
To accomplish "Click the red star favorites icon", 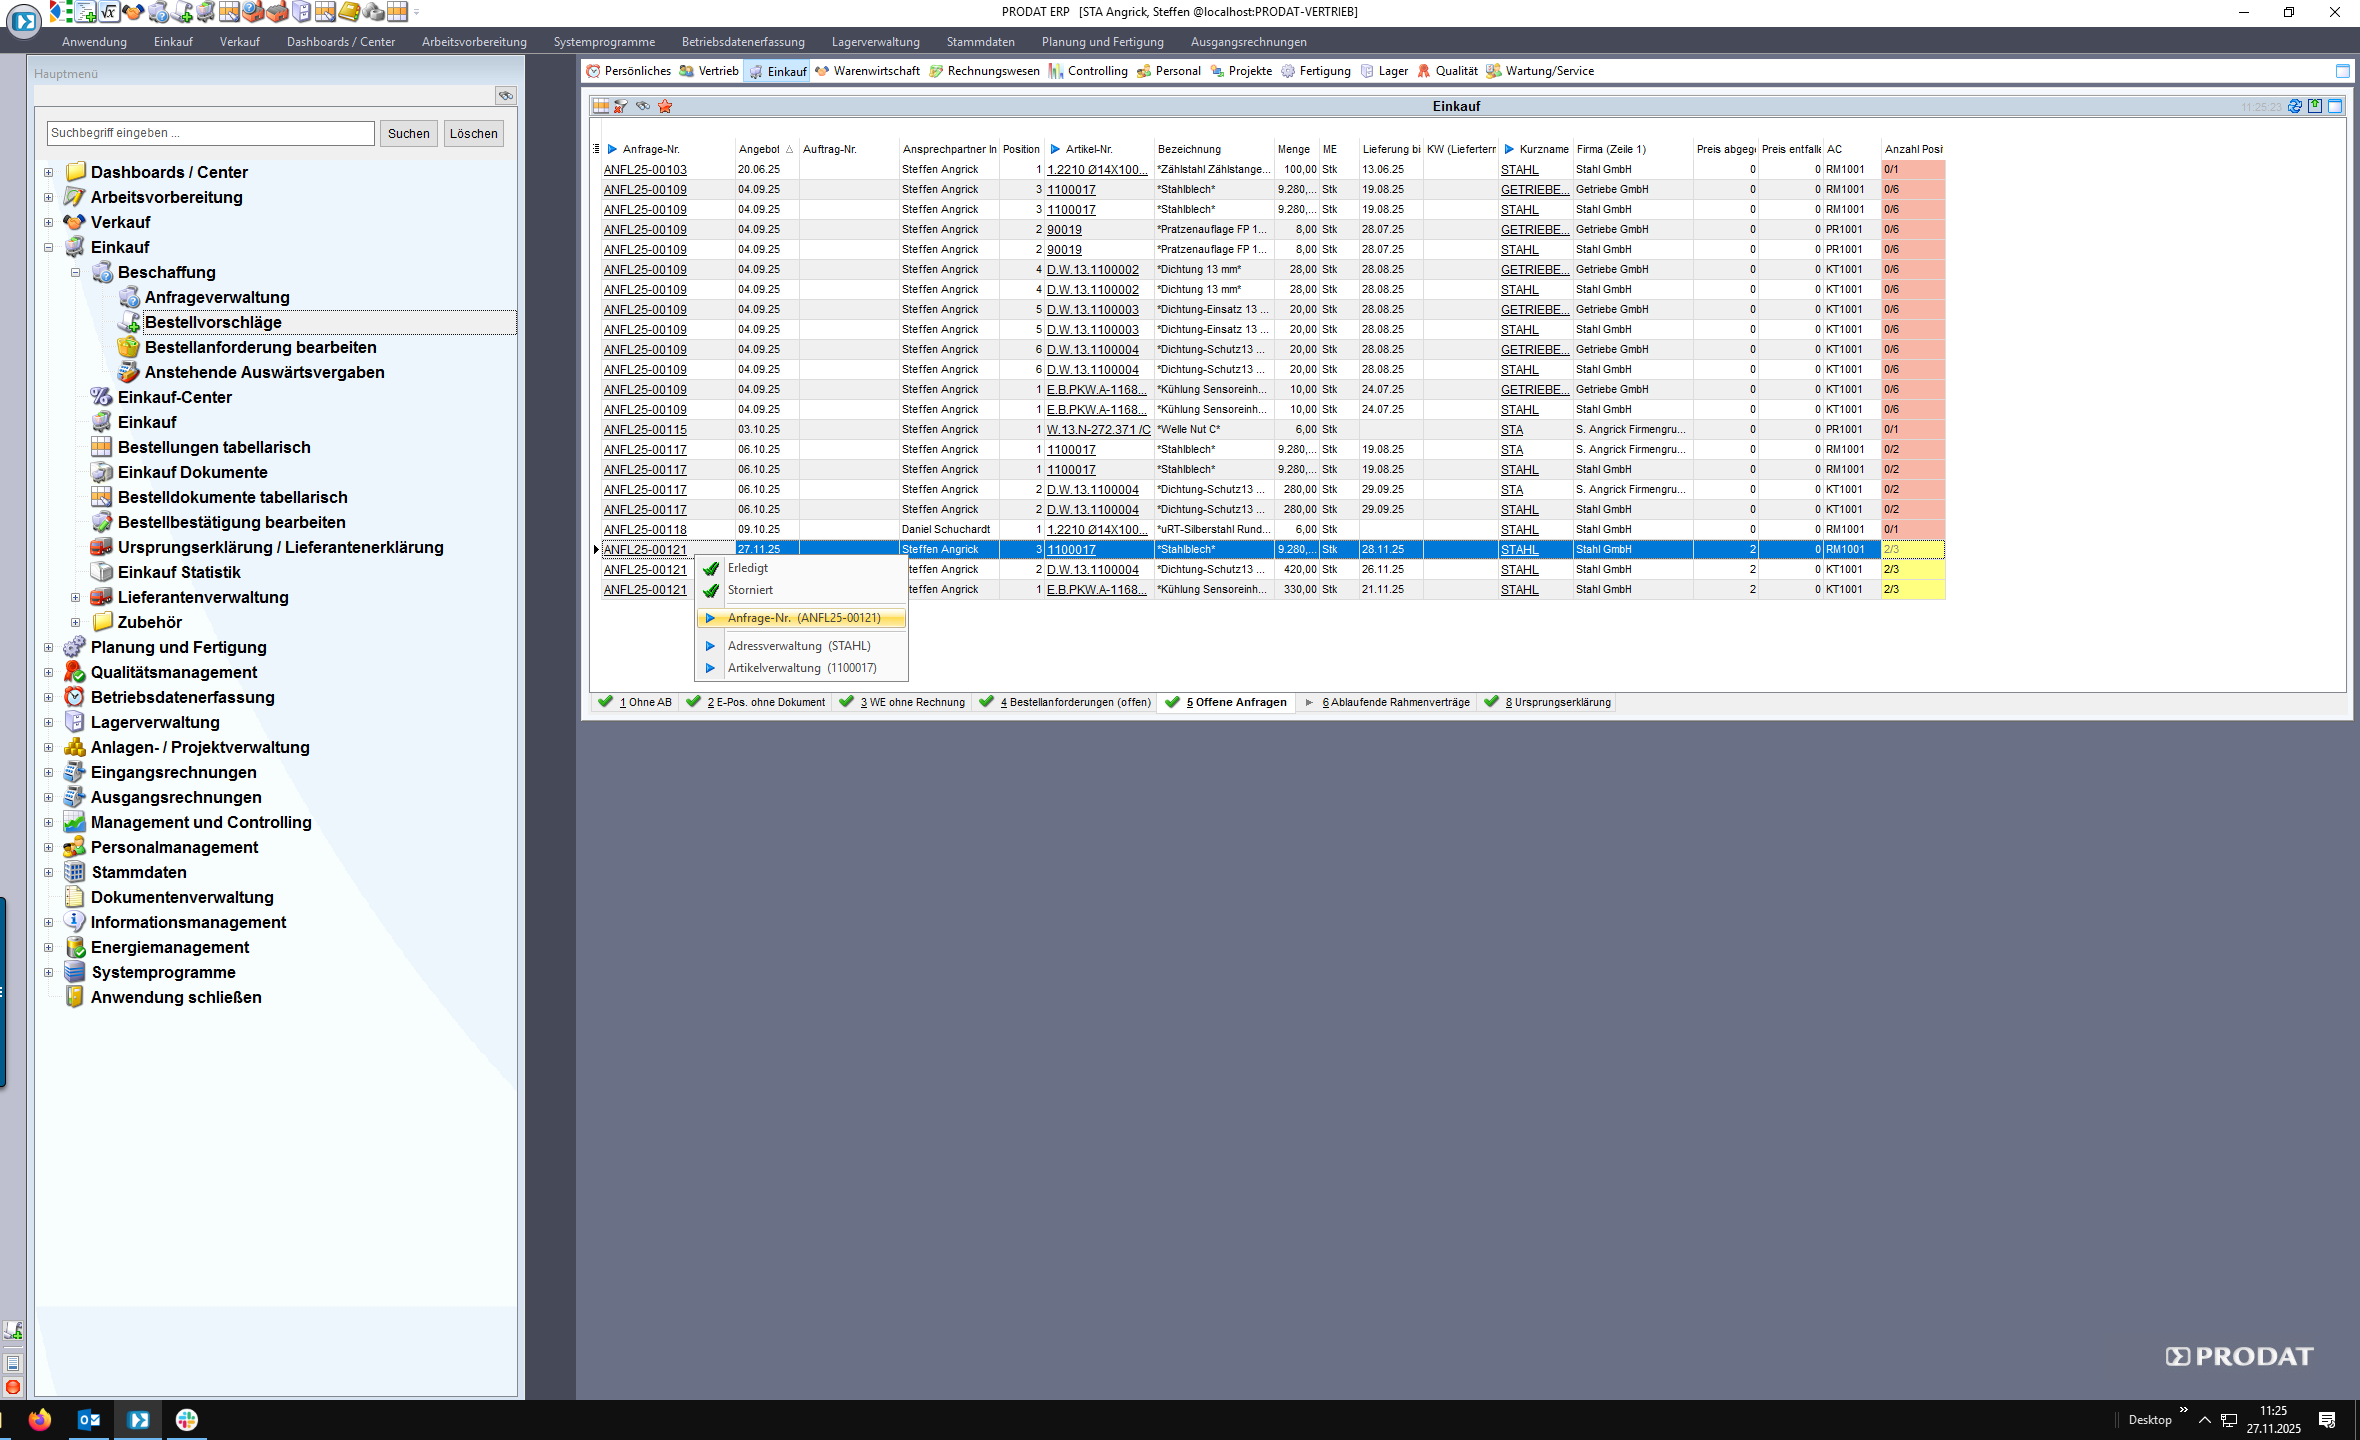I will [x=665, y=106].
